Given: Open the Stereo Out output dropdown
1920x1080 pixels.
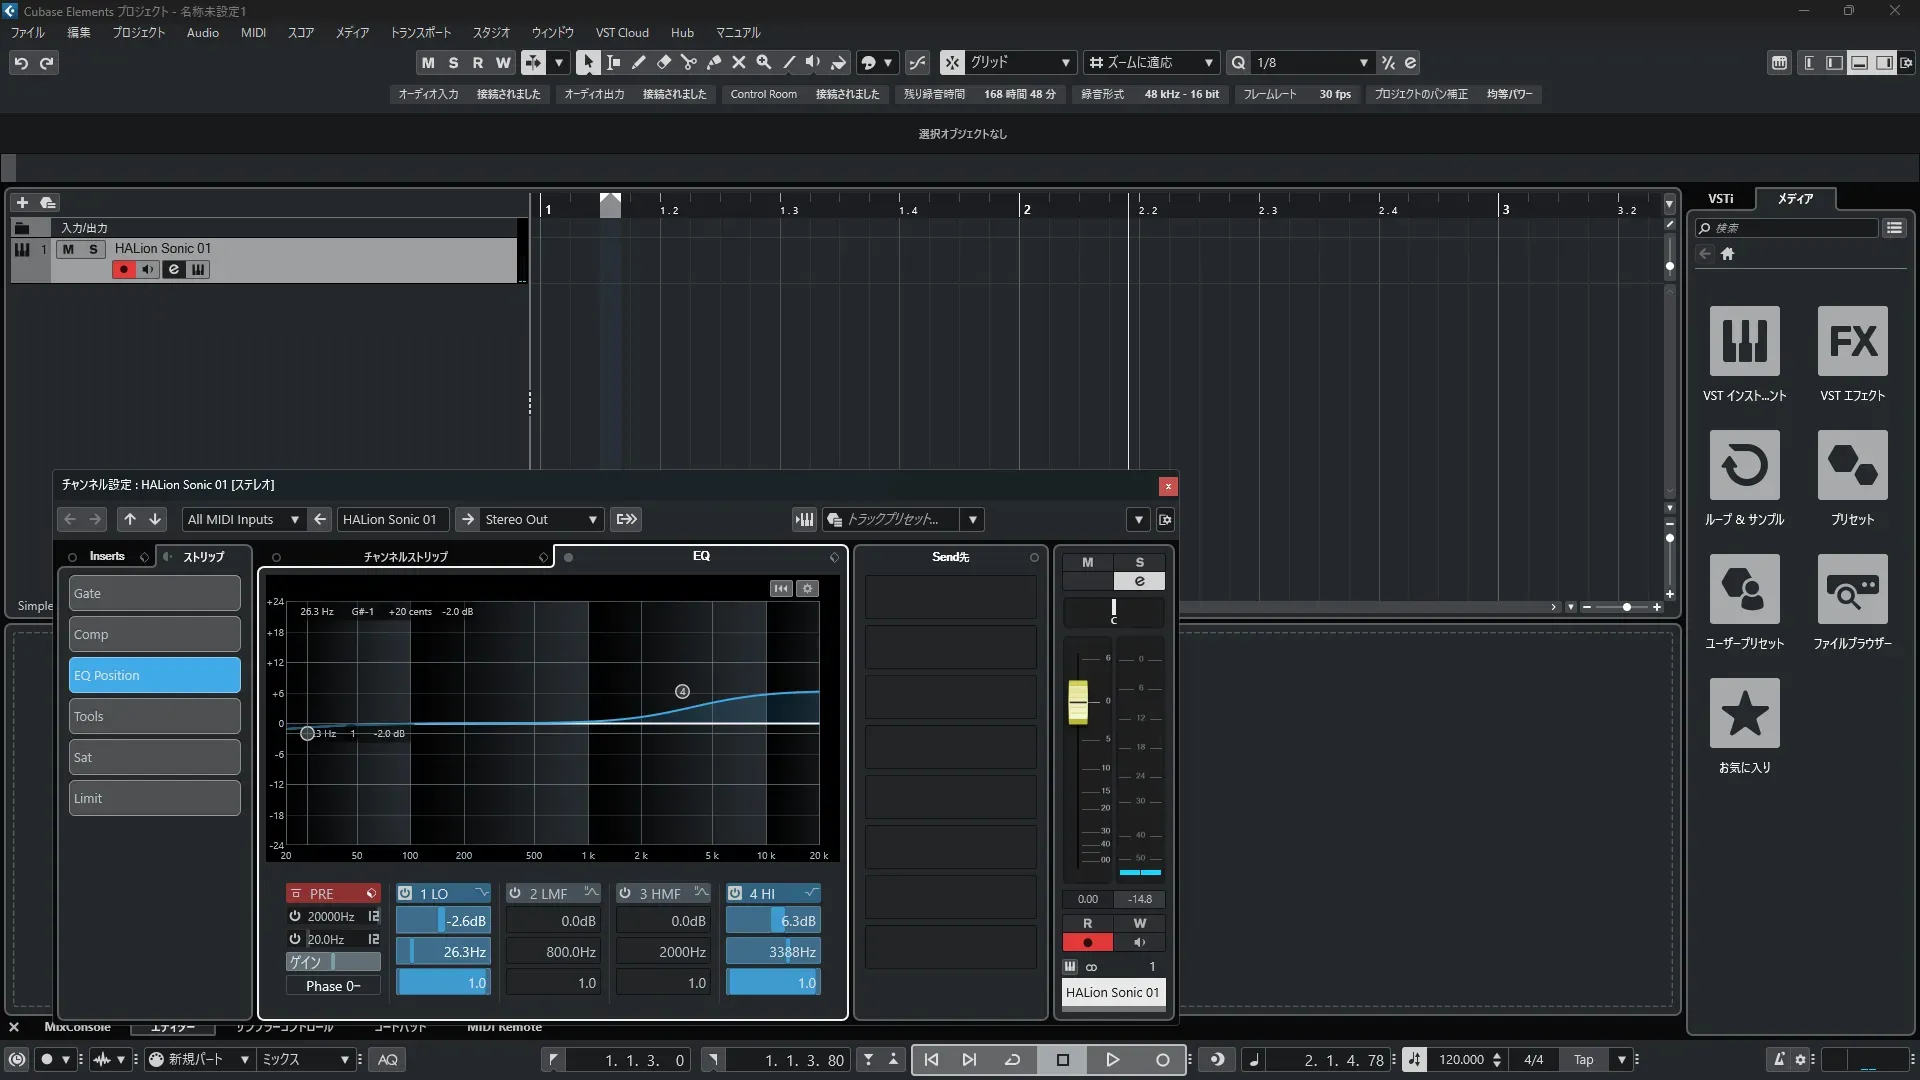Looking at the screenshot, I should click(593, 519).
